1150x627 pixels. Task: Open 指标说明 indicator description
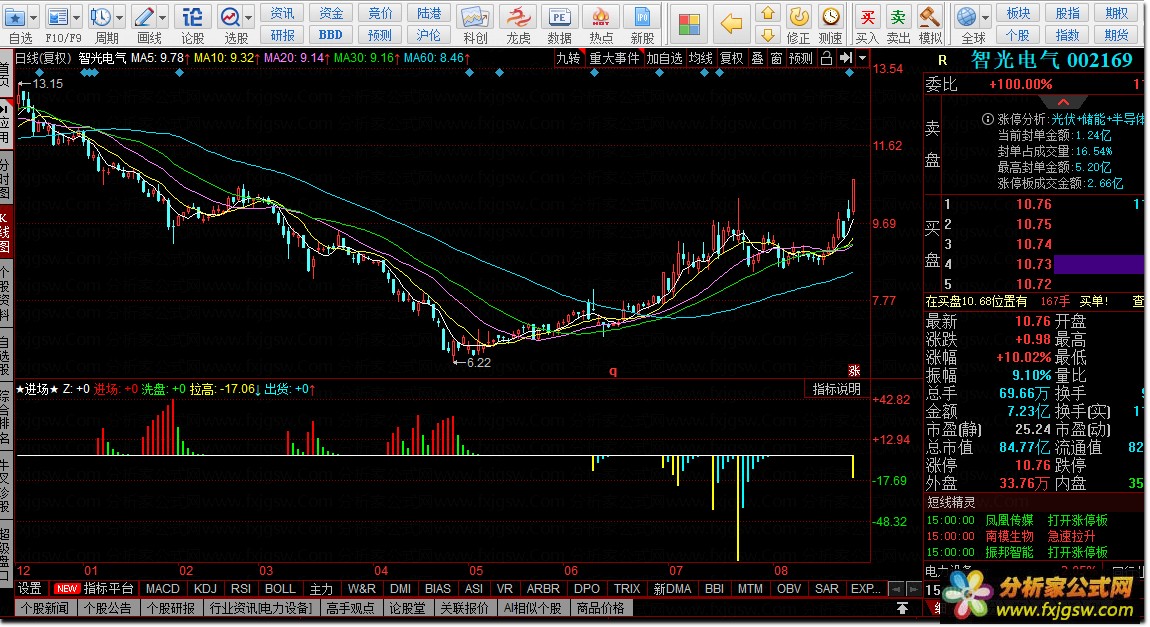click(836, 389)
